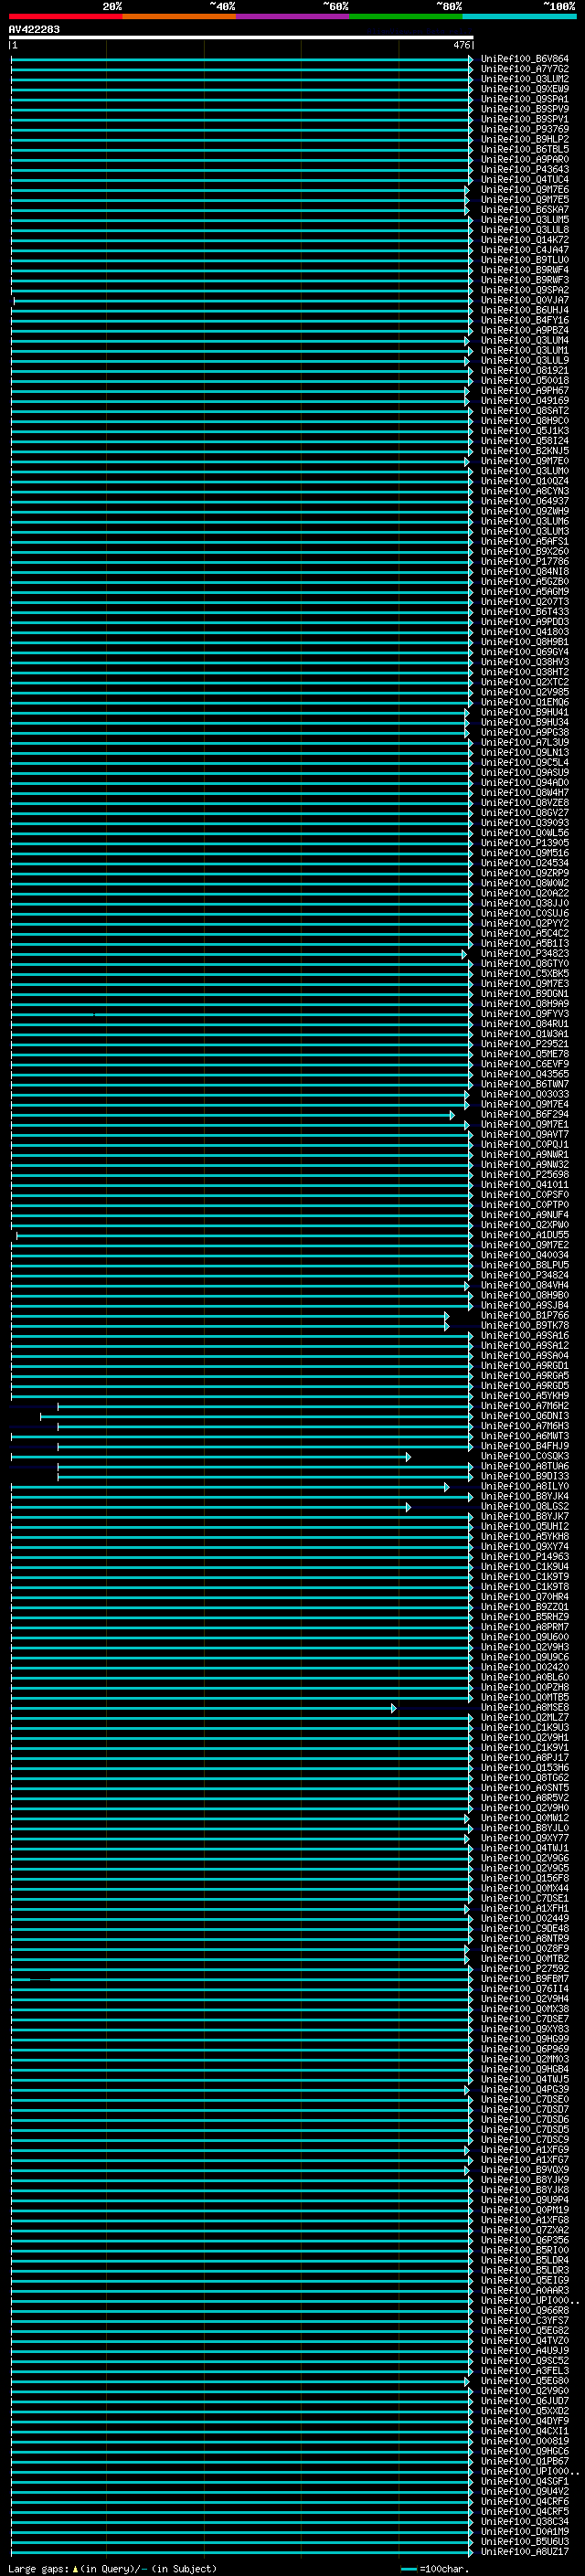Select hit label UniRef100_A7Y7G2
The width and height of the screenshot is (585, 2576).
coord(525,69)
